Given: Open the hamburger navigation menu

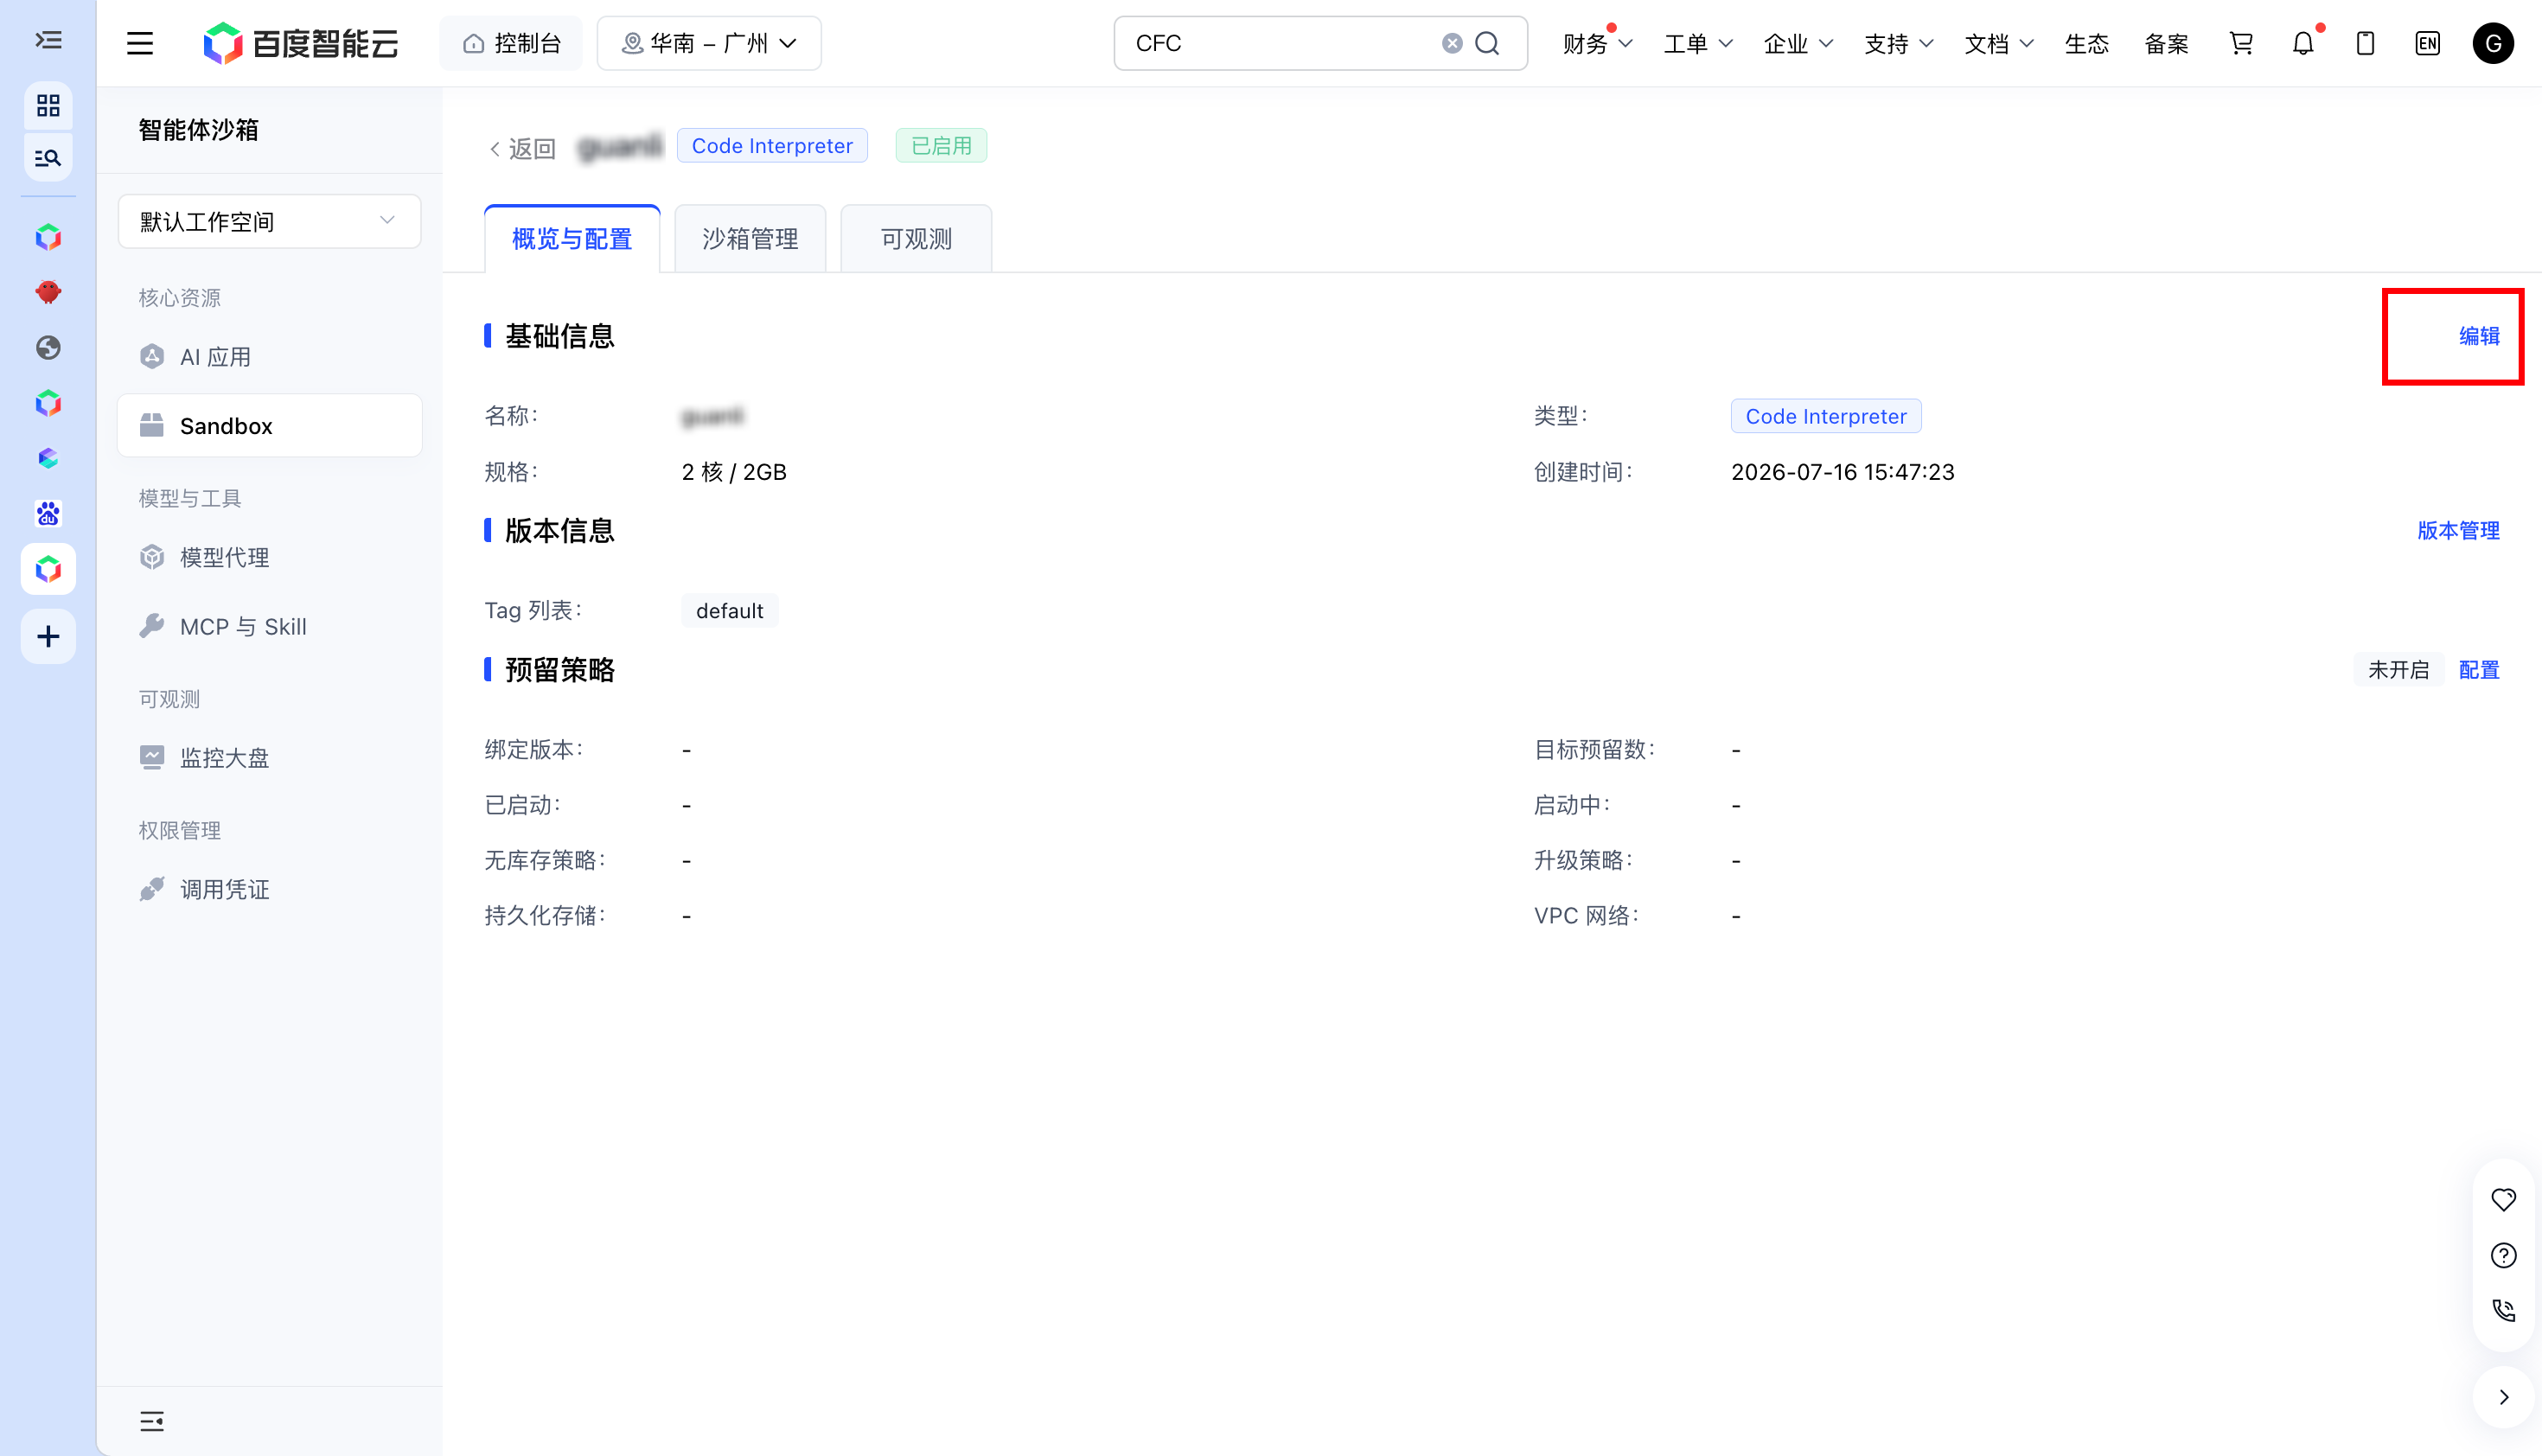Looking at the screenshot, I should point(140,43).
